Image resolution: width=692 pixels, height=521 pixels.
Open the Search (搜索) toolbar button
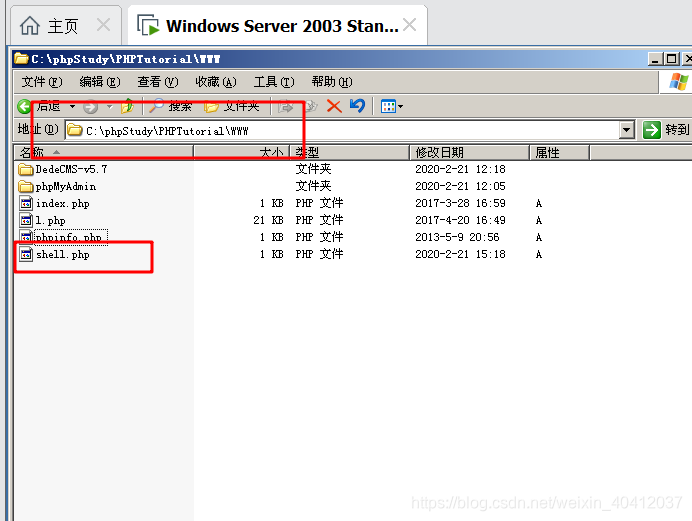click(171, 106)
